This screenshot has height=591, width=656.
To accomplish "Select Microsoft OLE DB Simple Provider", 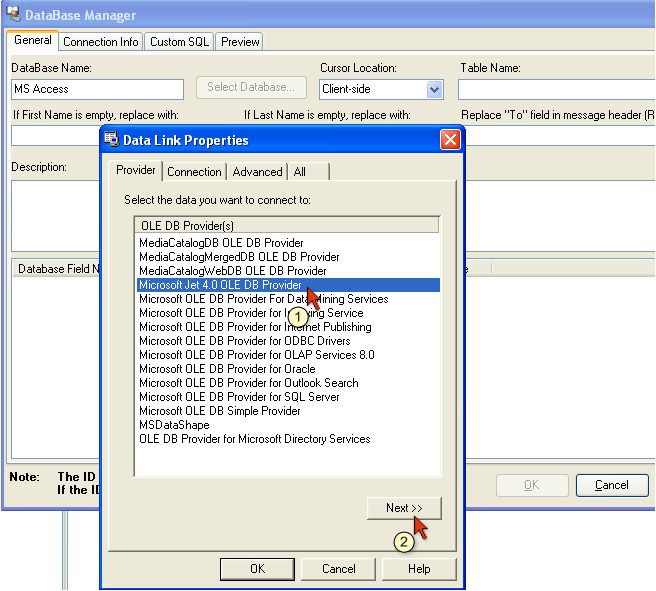I will point(288,411).
